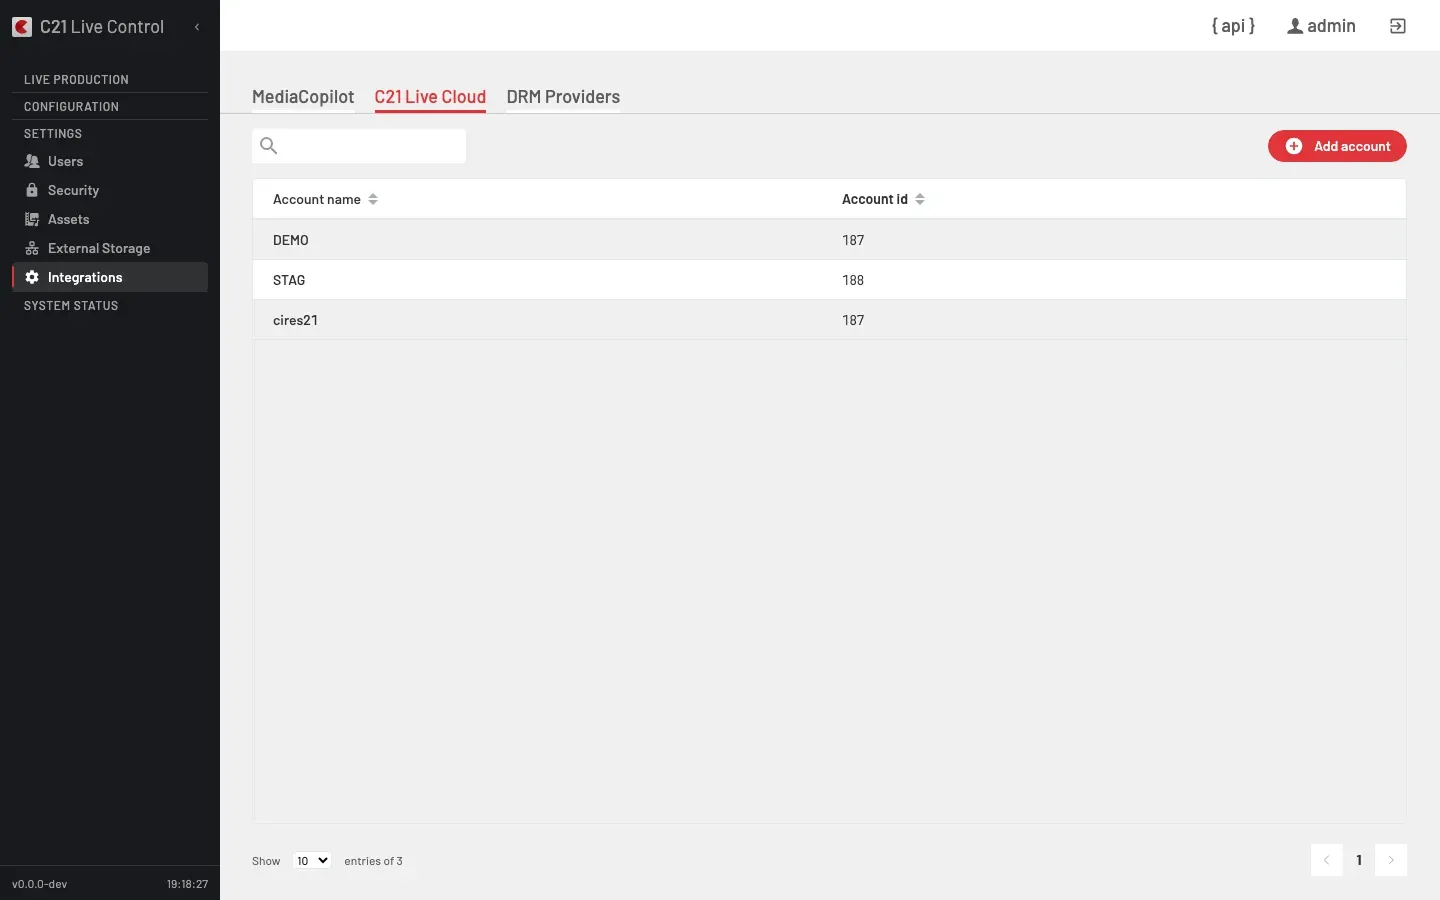Screen dimensions: 1440x900
Task: Open the Security settings page
Action: (110, 190)
